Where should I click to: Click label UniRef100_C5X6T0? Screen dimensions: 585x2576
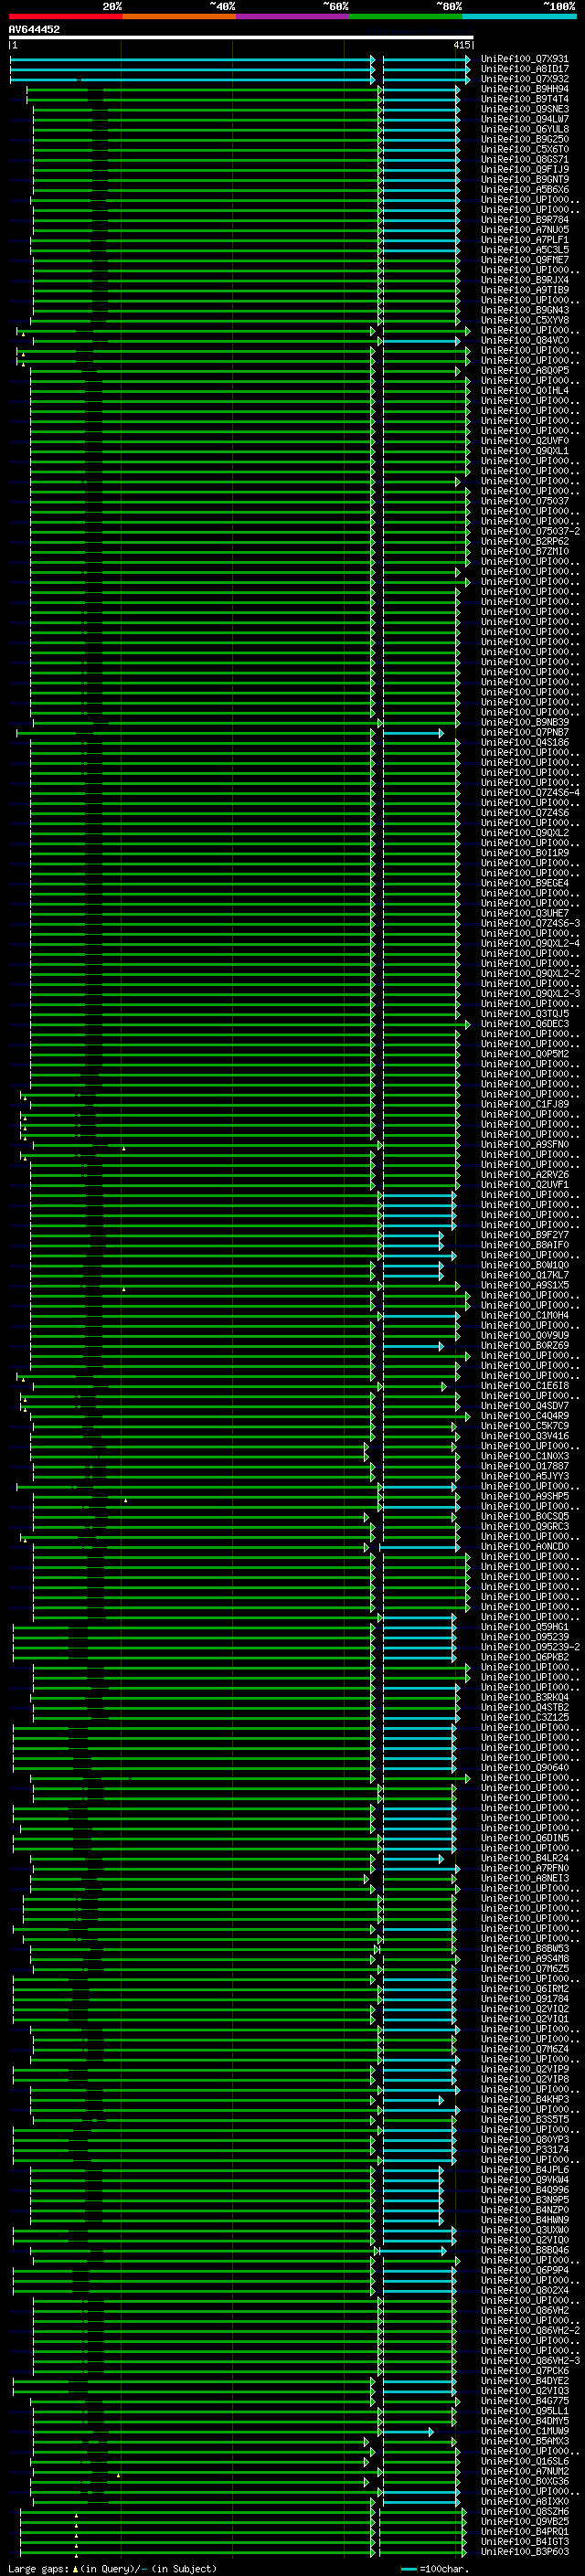[525, 149]
